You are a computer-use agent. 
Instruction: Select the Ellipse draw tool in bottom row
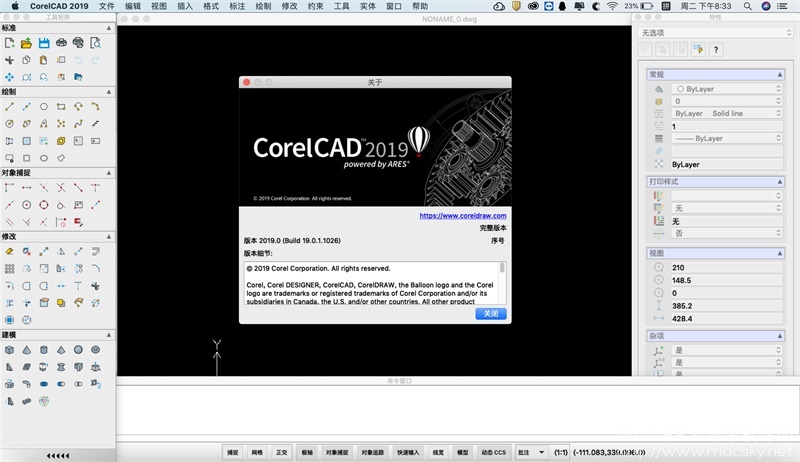tap(44, 158)
